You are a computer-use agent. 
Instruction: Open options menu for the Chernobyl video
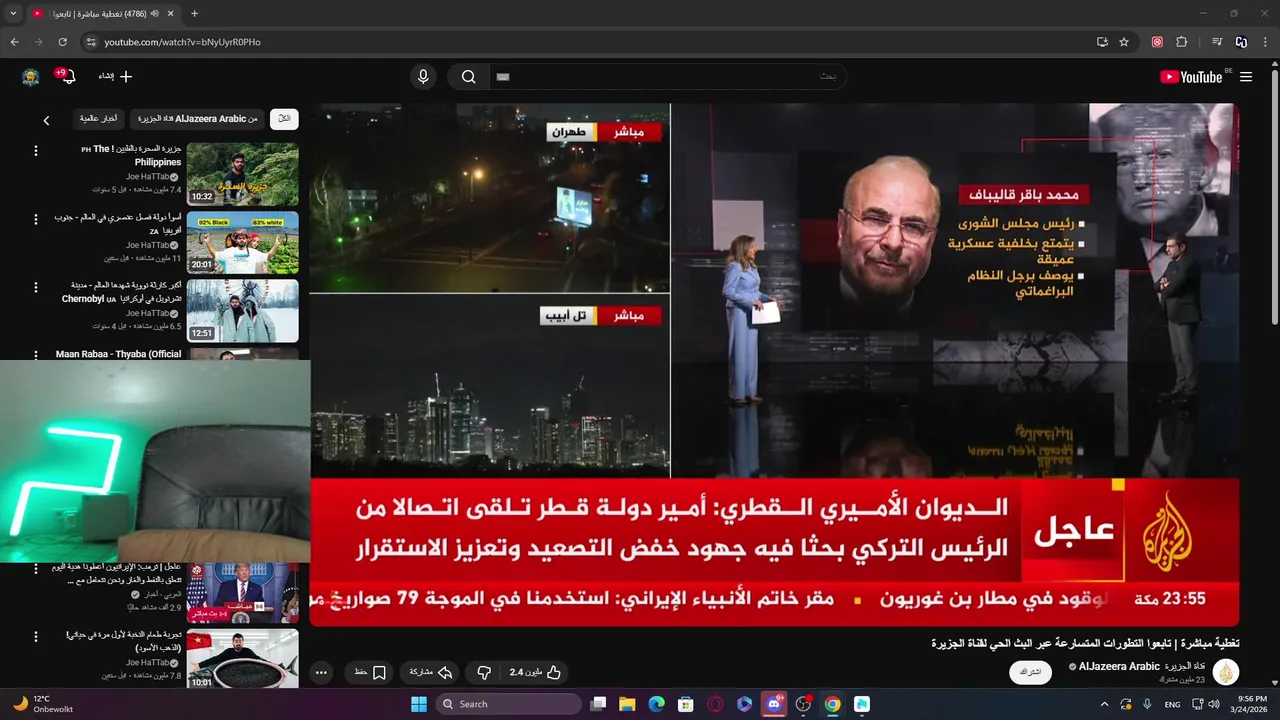(36, 287)
